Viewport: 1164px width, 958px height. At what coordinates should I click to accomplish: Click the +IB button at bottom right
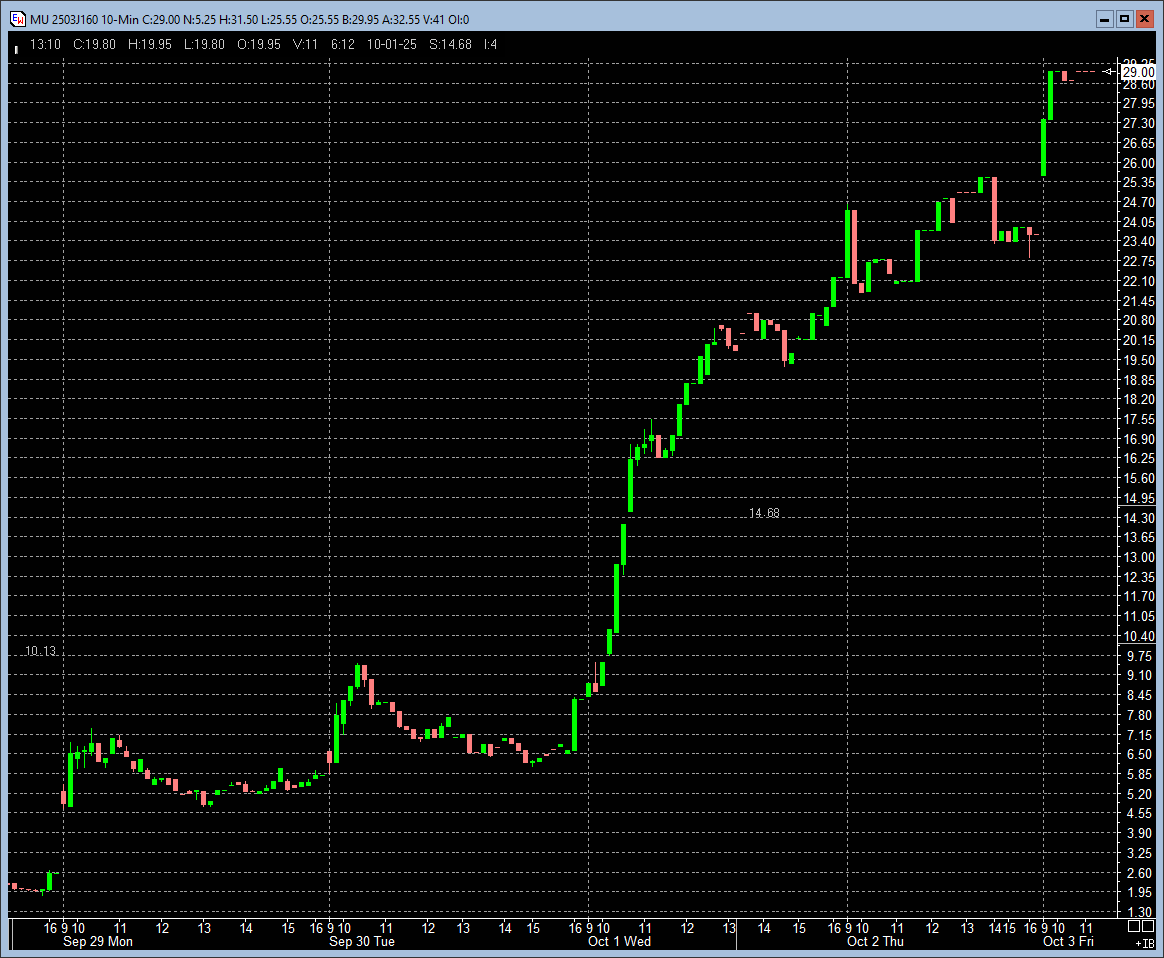[x=1143, y=943]
